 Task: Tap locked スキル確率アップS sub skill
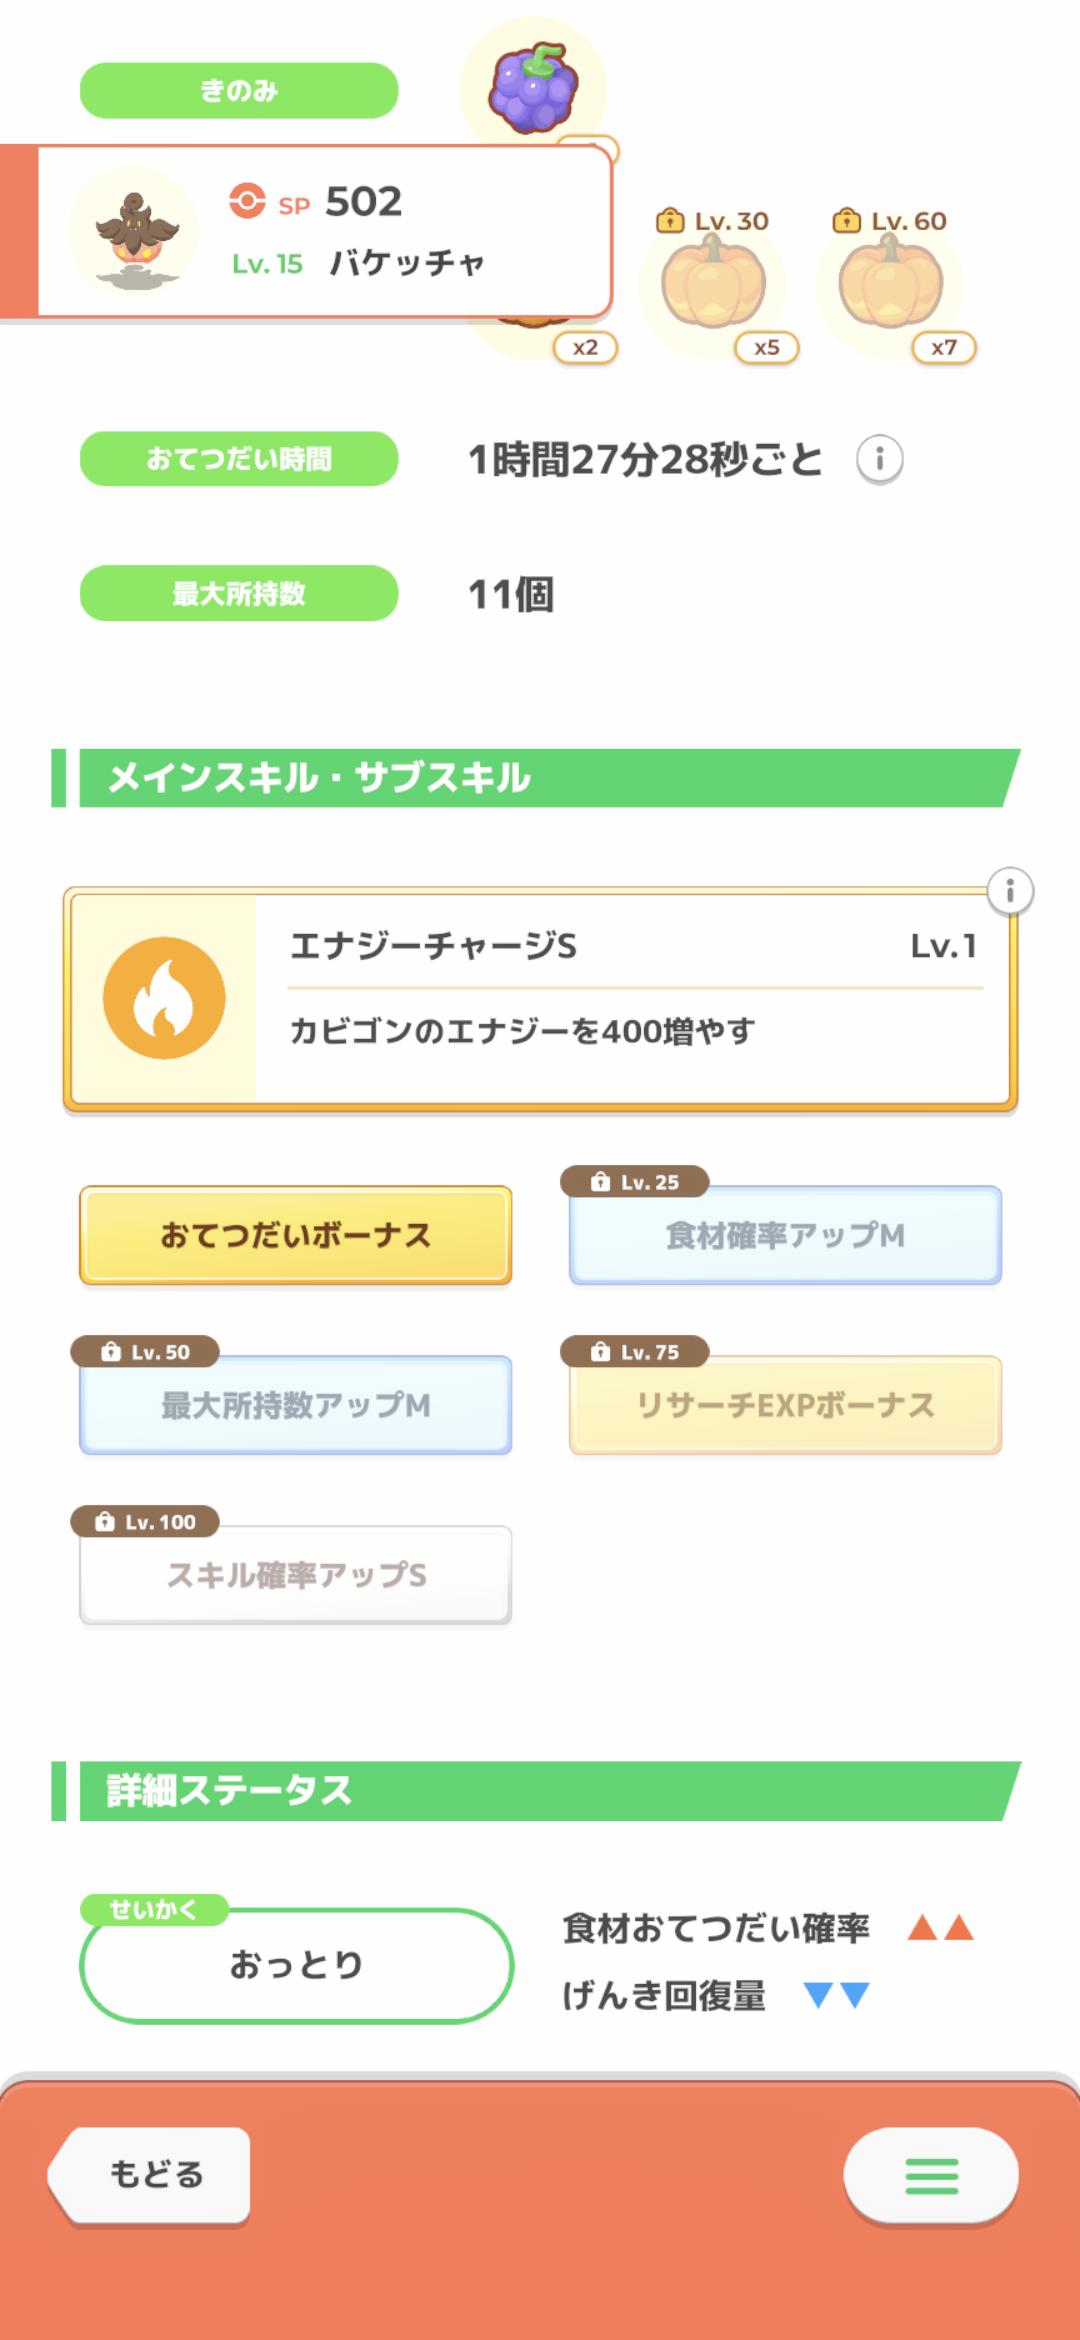pyautogui.click(x=296, y=1576)
